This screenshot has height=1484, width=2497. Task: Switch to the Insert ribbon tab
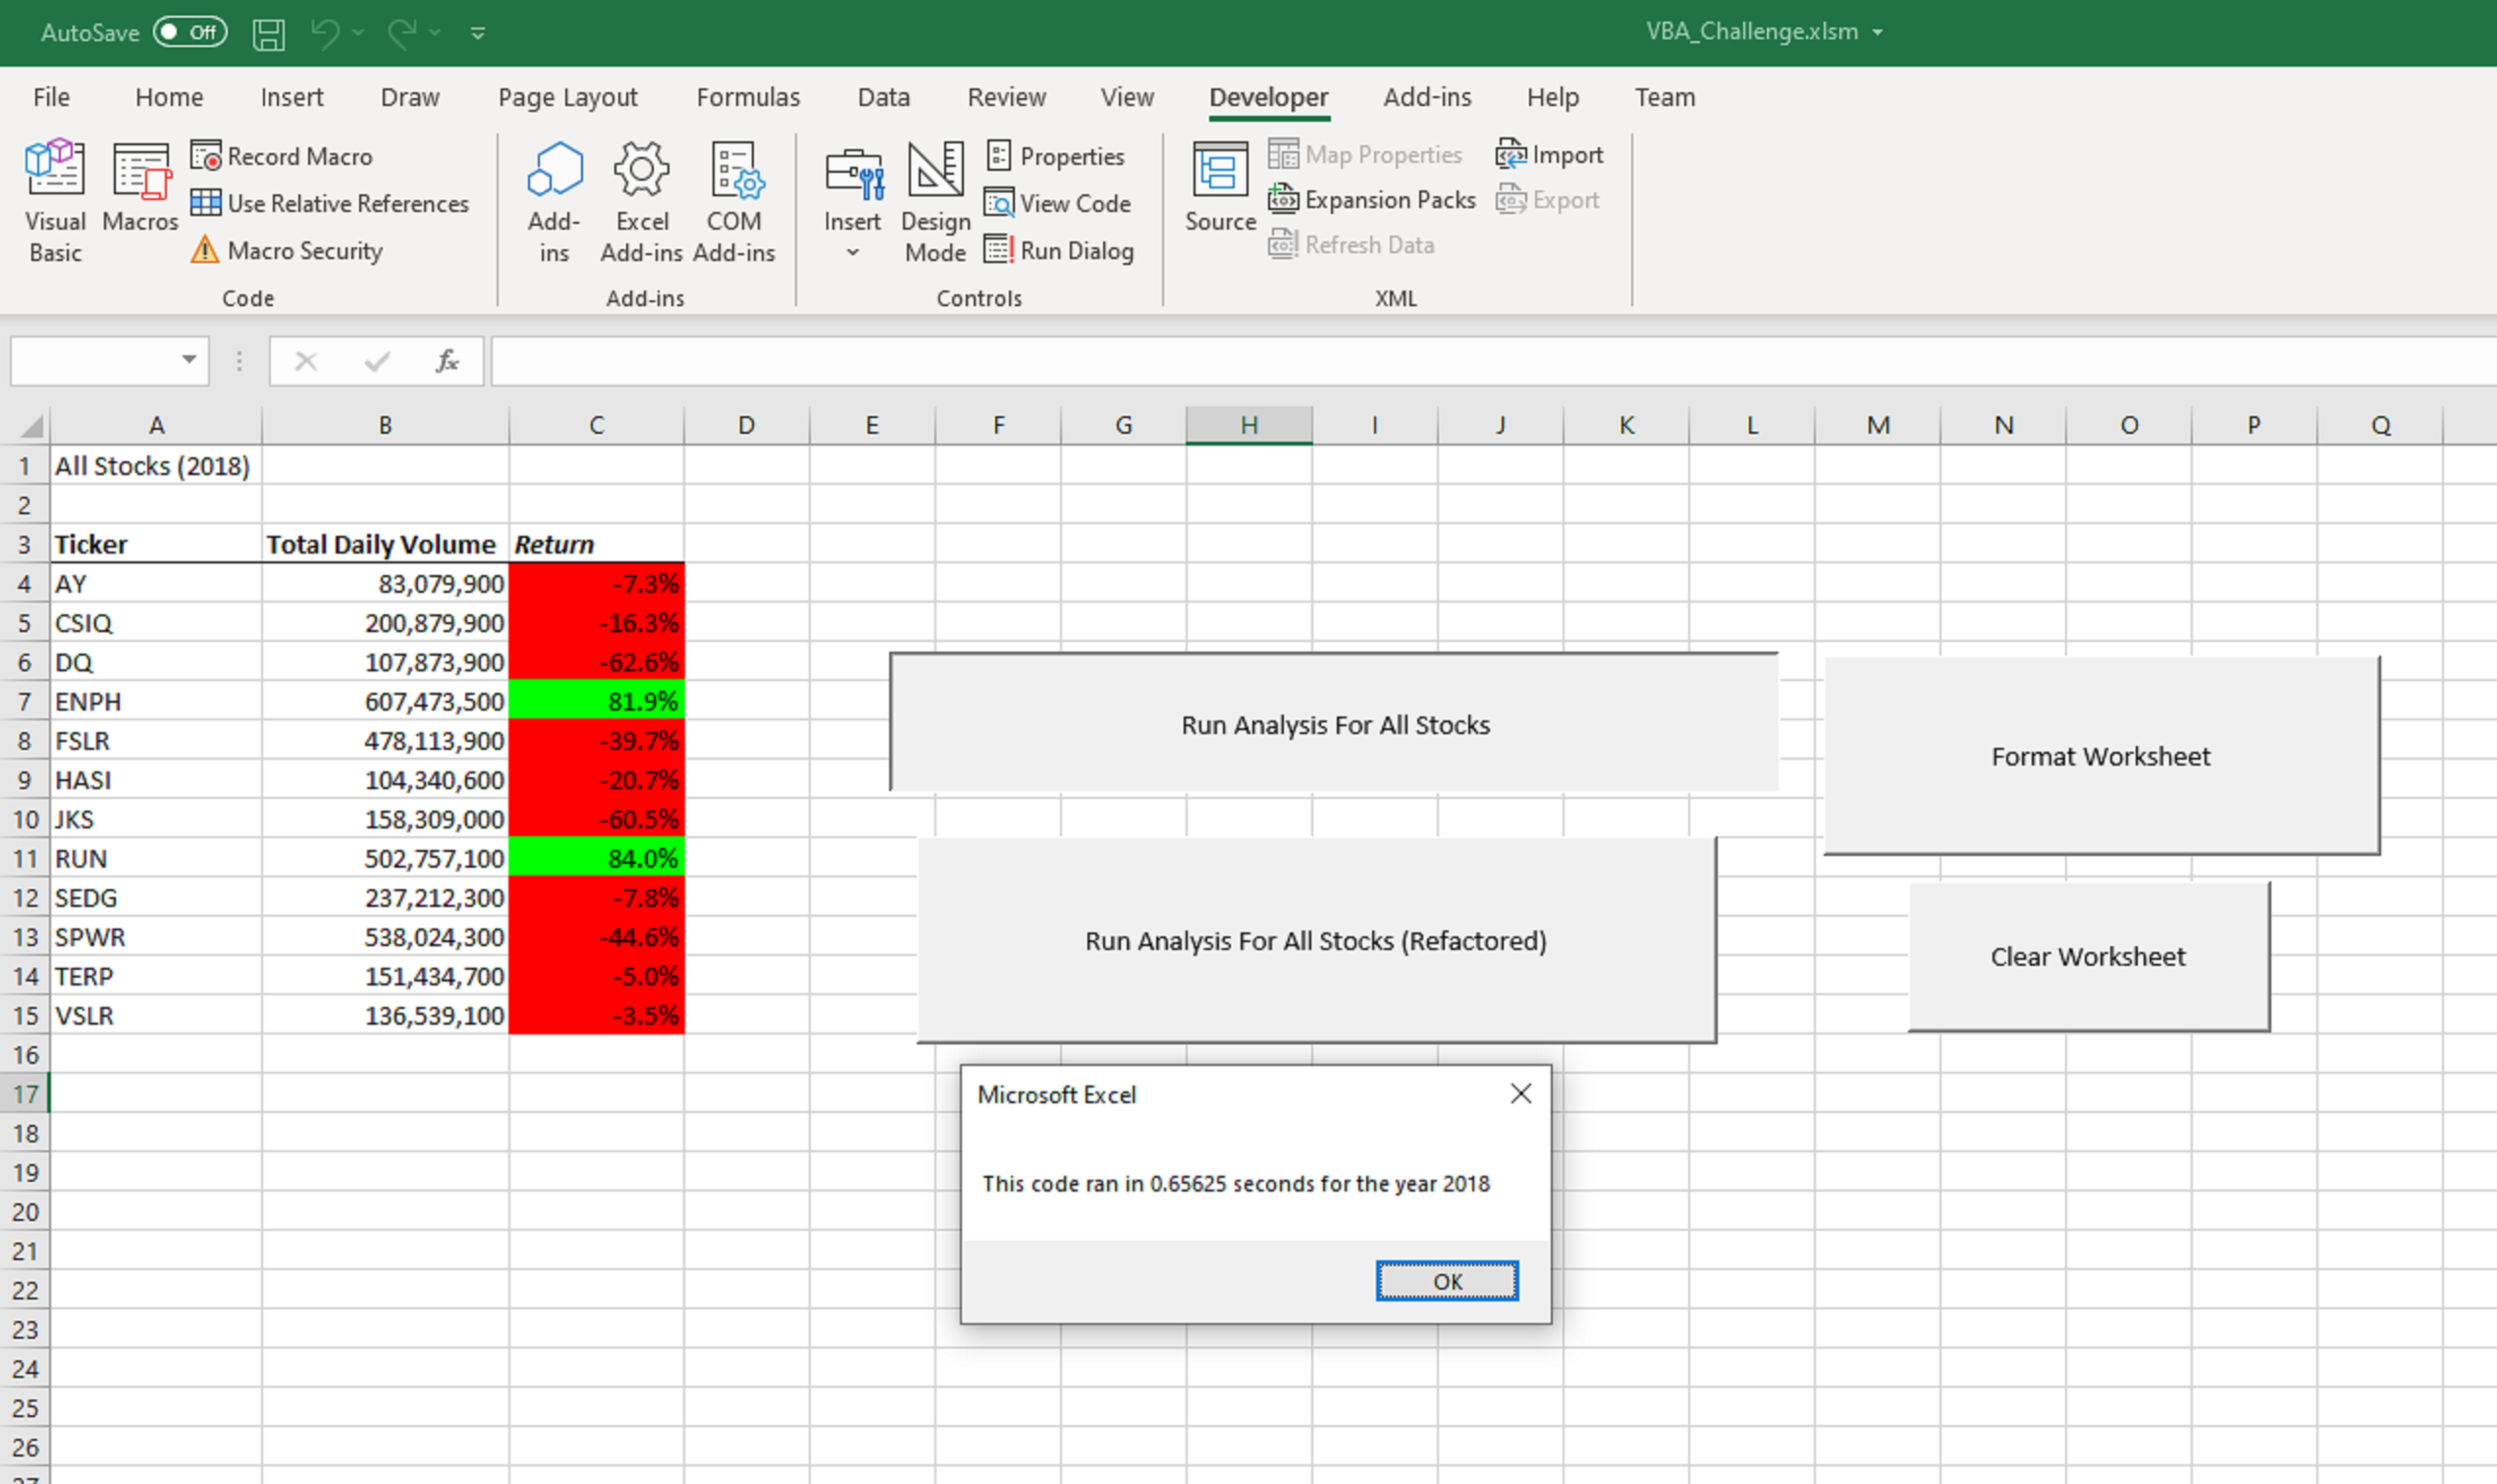[292, 97]
